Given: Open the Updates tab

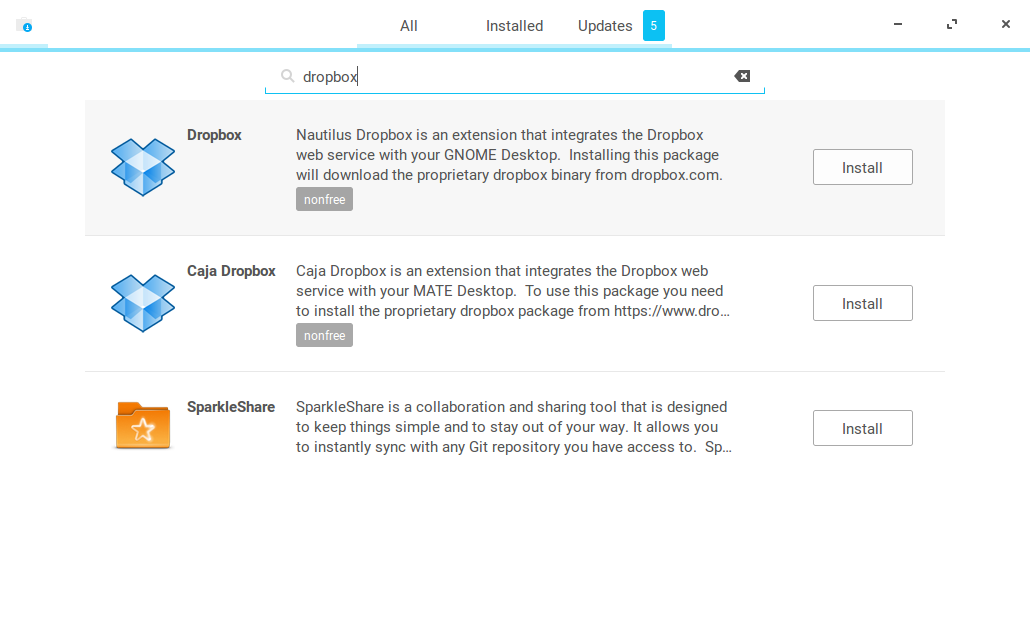Looking at the screenshot, I should click(605, 26).
